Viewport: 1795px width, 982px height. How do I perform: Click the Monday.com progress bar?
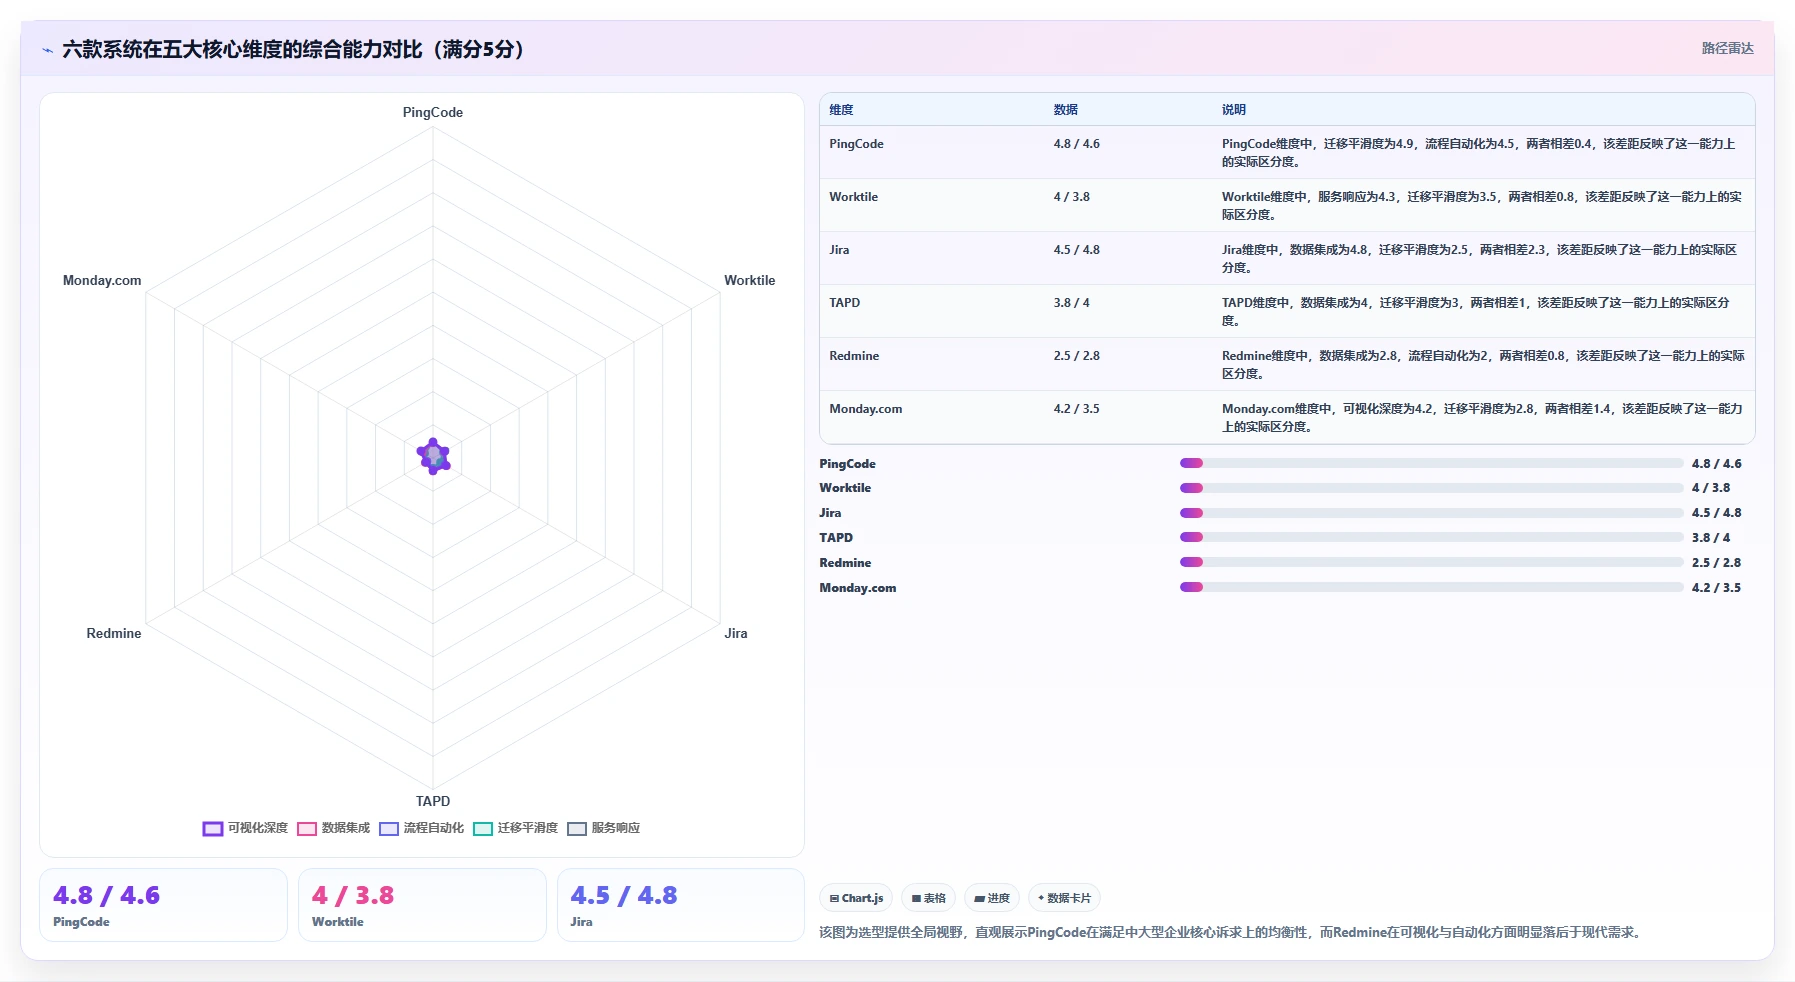pyautogui.click(x=1431, y=587)
